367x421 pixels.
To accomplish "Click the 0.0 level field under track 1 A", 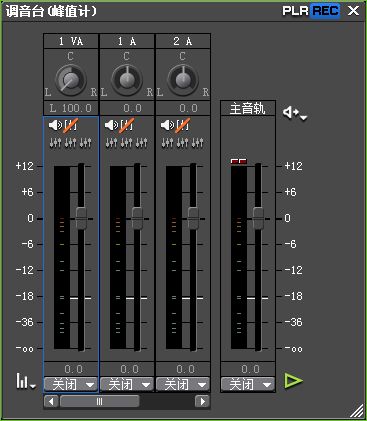I will coord(127,369).
